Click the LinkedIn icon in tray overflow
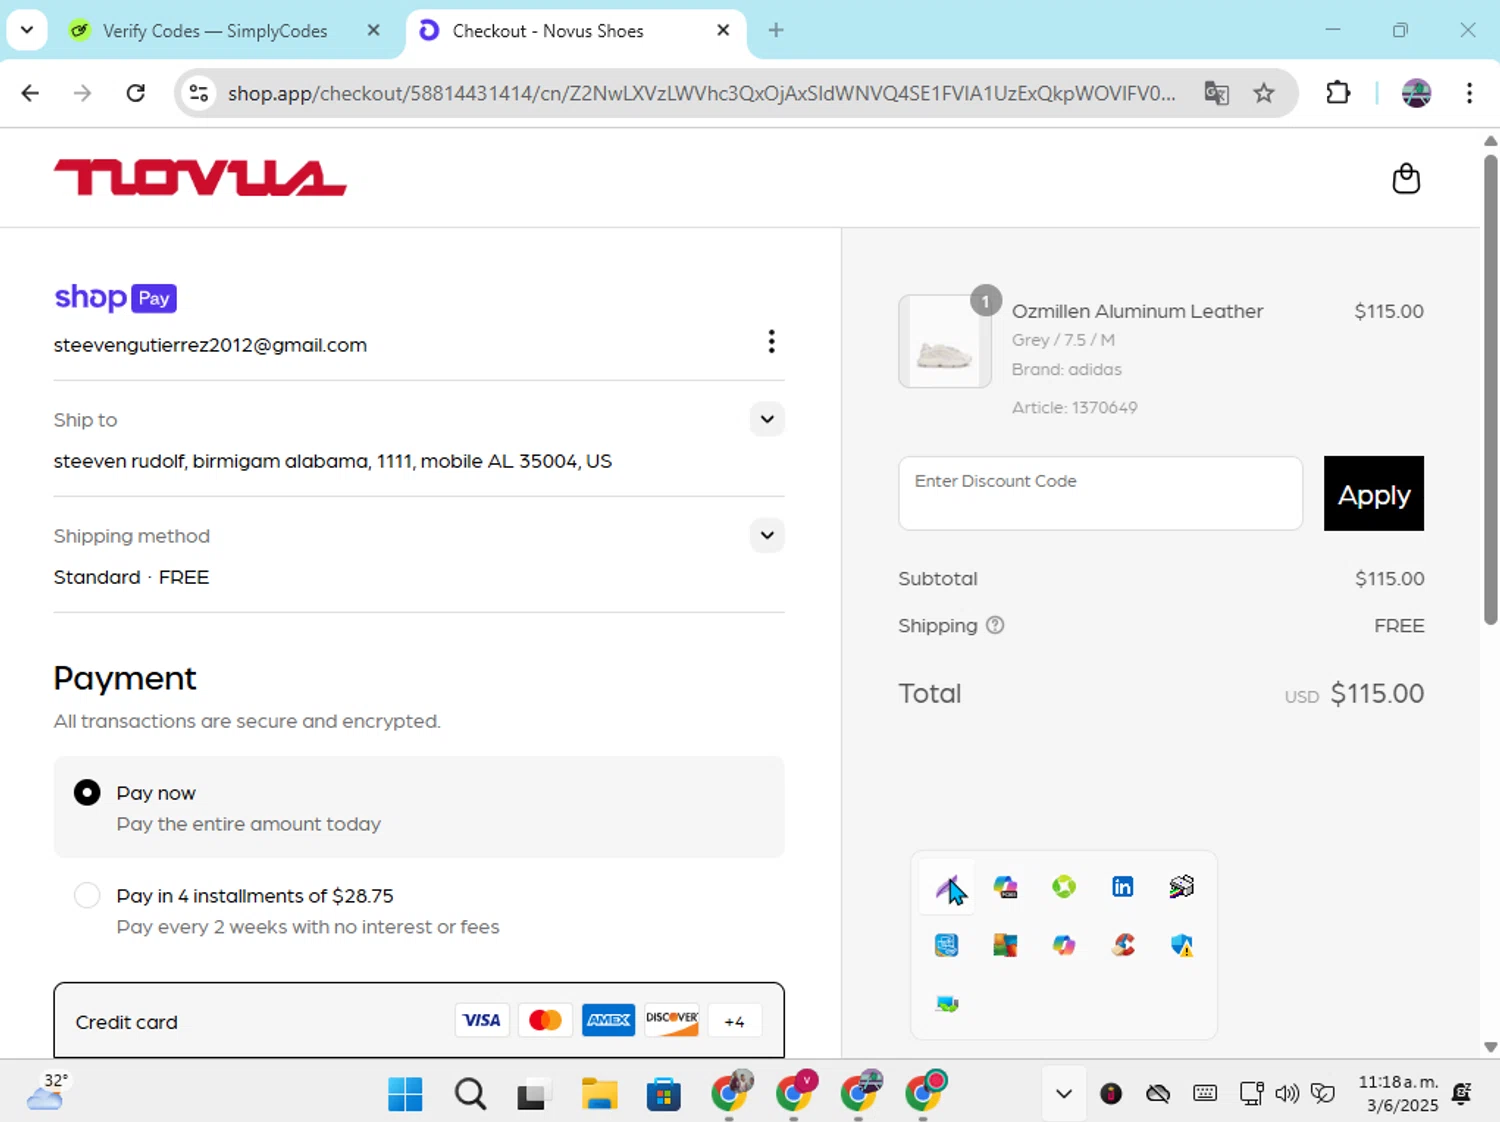 [x=1123, y=887]
